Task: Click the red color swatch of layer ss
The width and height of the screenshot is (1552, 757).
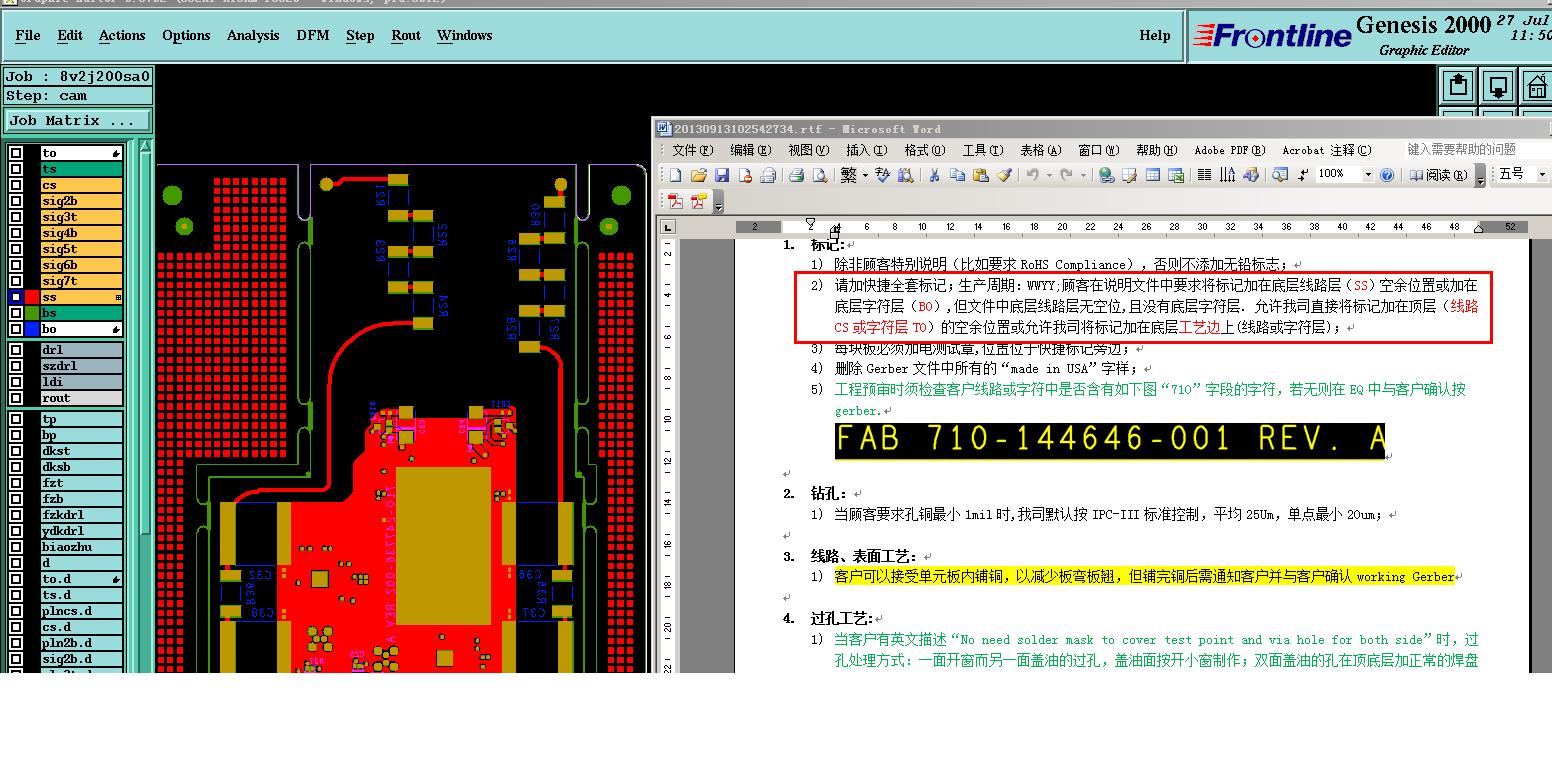Action: tap(32, 297)
